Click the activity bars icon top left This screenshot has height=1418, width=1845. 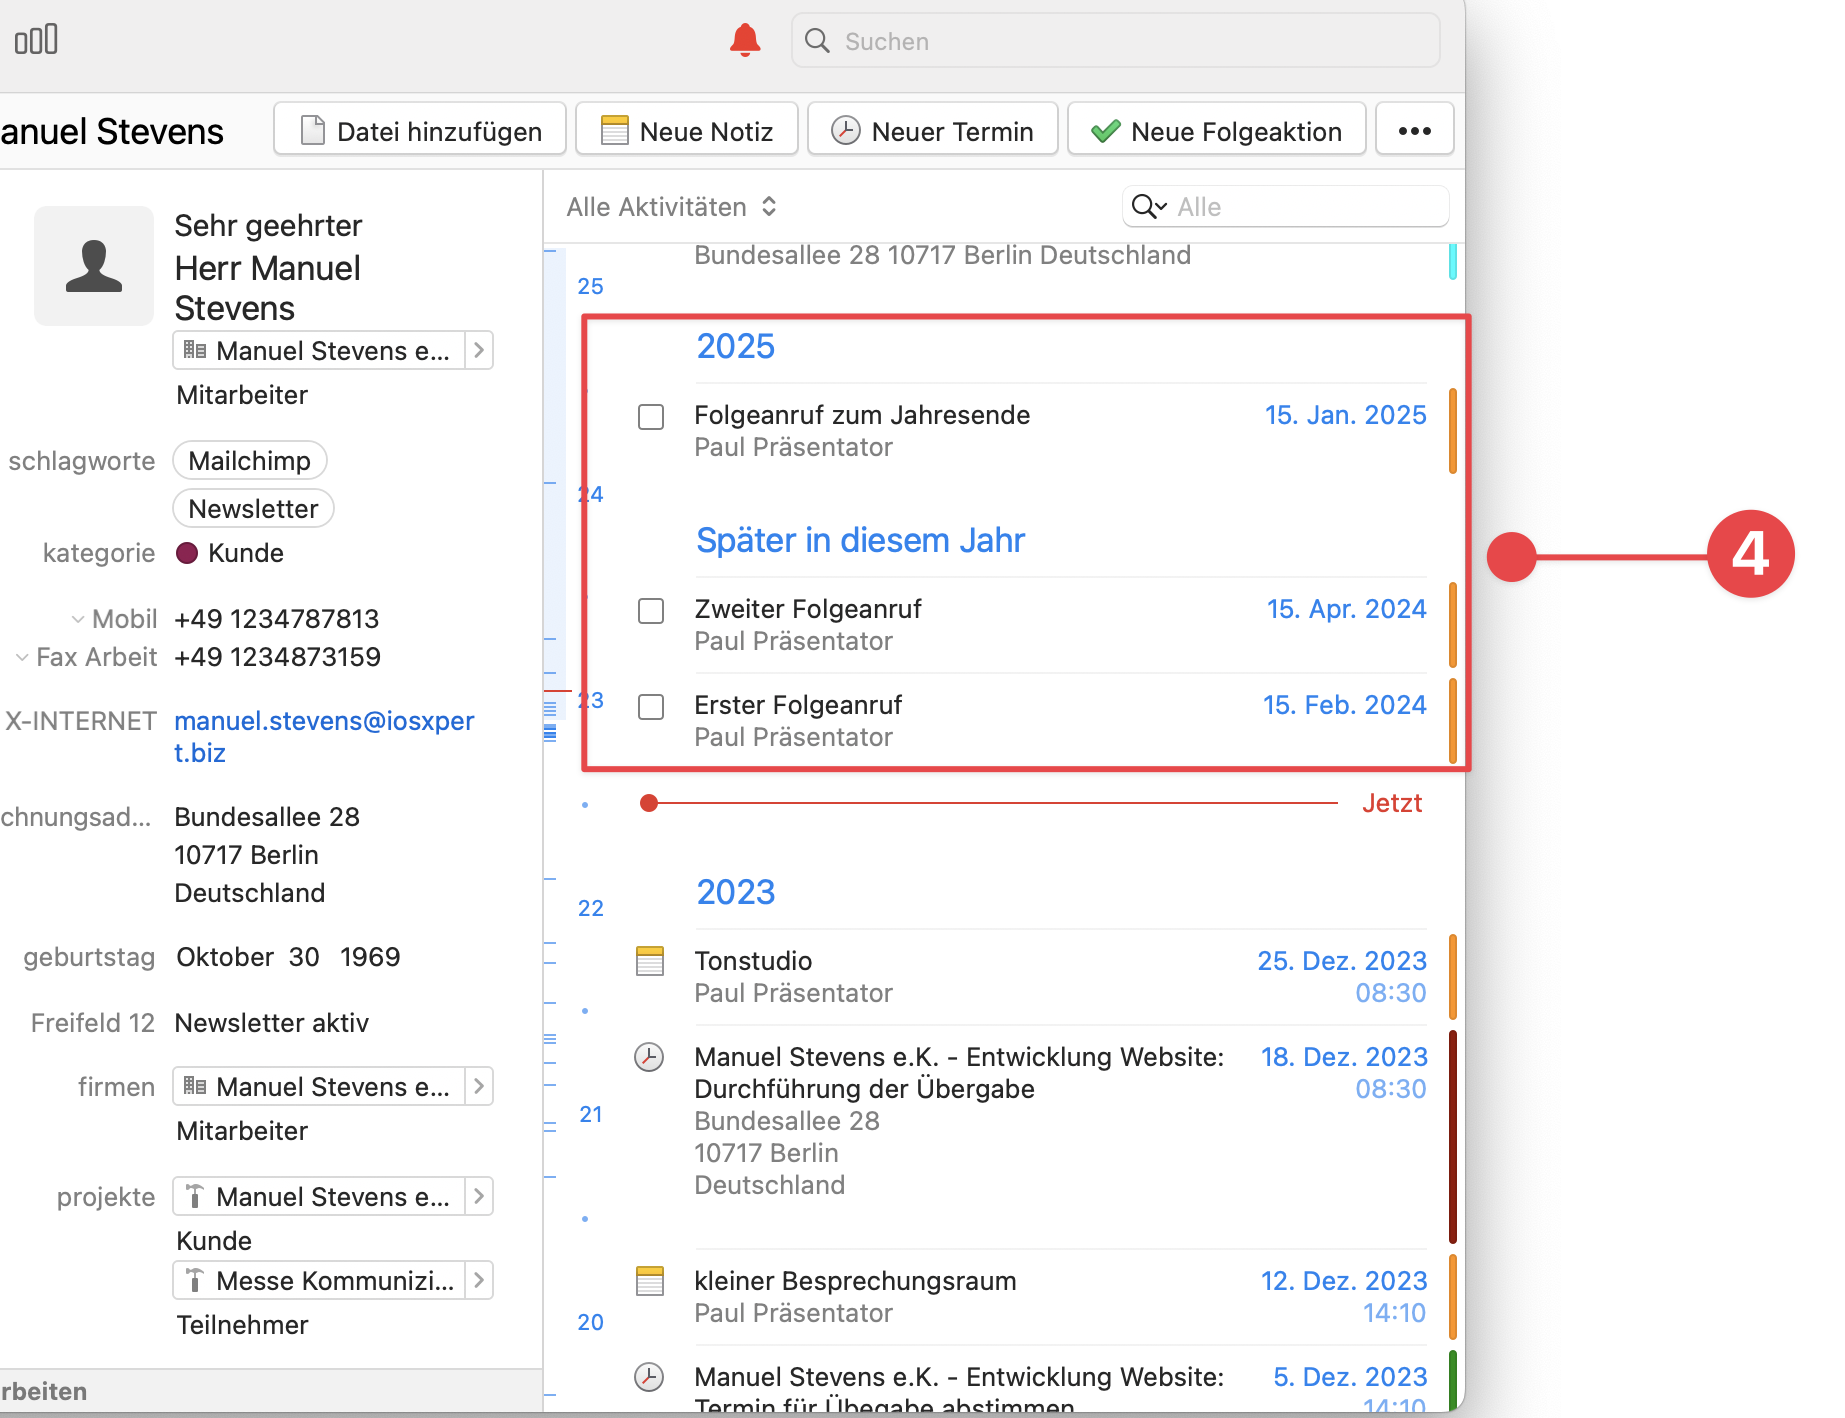[x=35, y=39]
